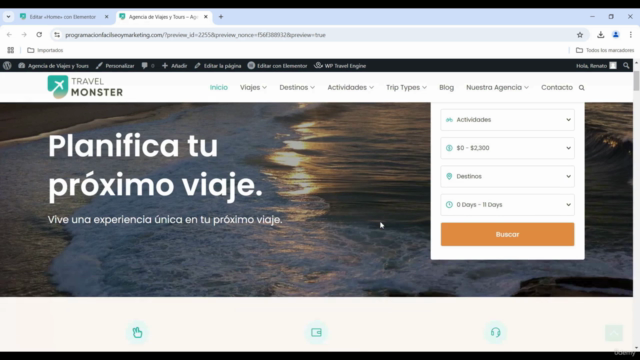Open Destinos search form dropdown
The width and height of the screenshot is (640, 360).
click(507, 176)
